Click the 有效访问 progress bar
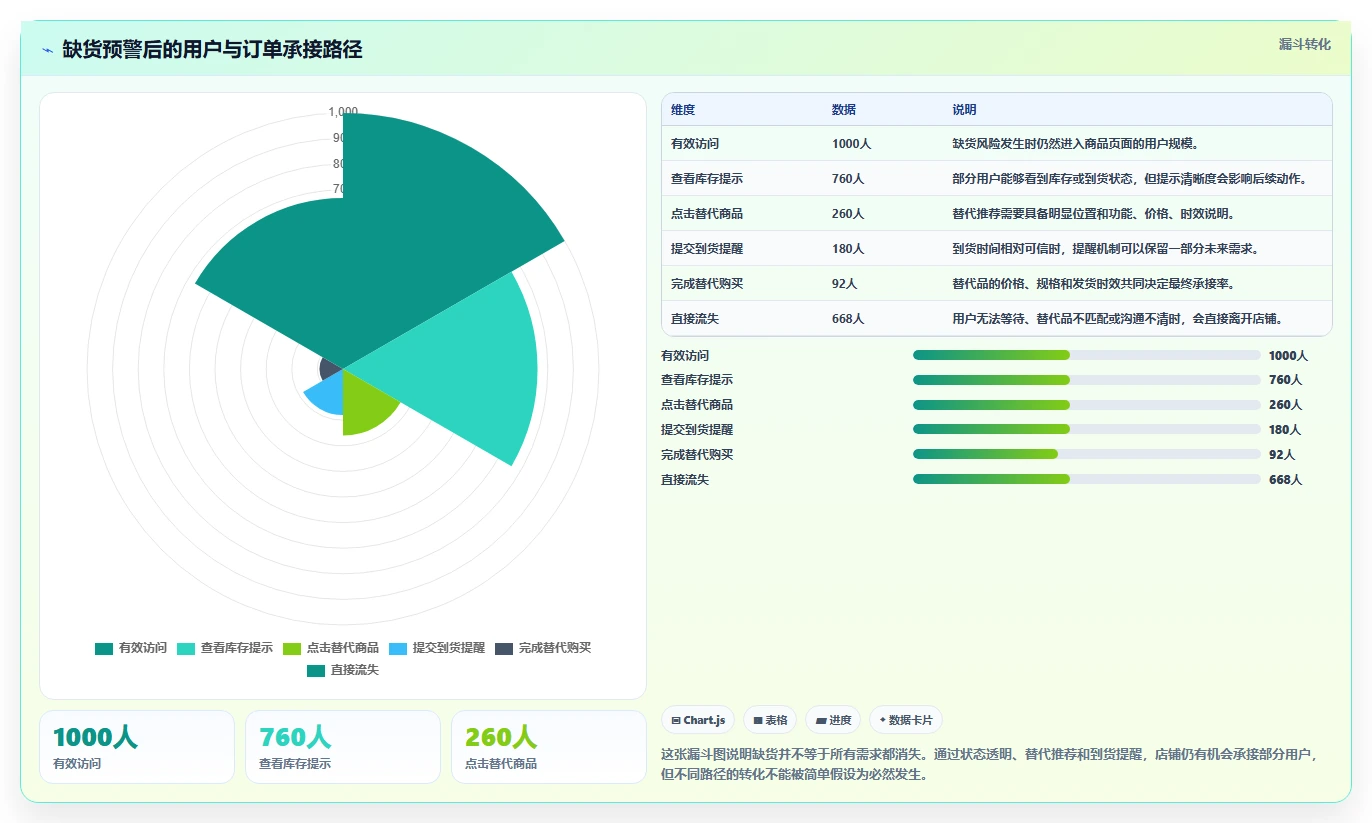 click(1087, 355)
